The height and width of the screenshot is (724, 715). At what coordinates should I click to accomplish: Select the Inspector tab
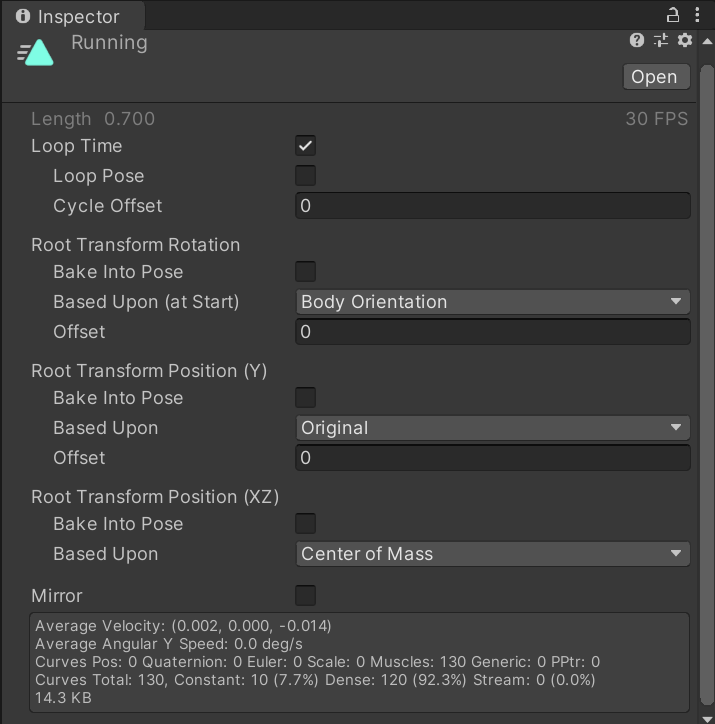pyautogui.click(x=74, y=16)
